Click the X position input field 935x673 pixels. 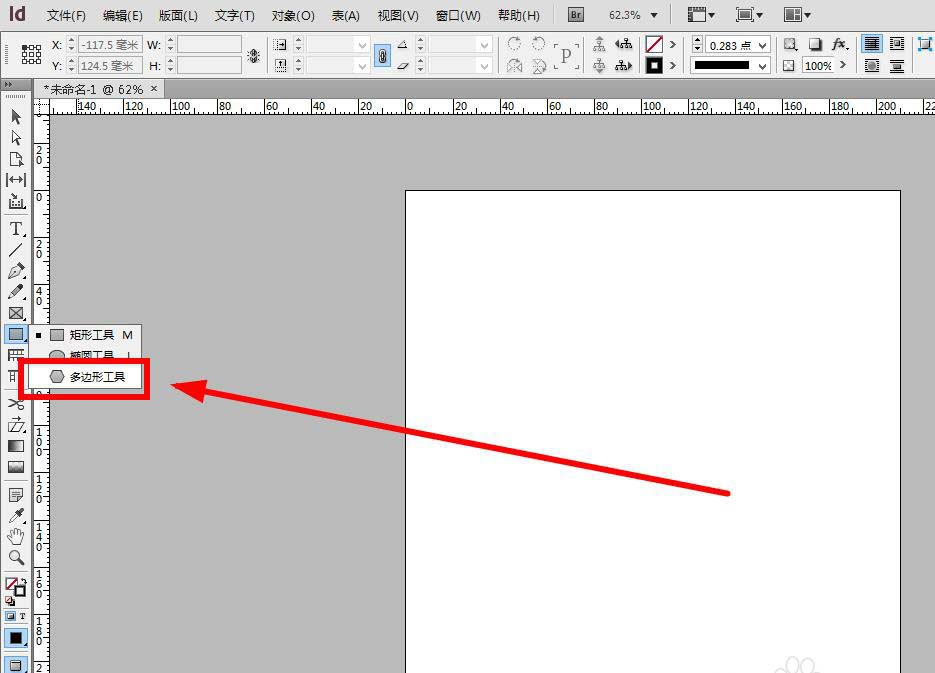(x=110, y=45)
